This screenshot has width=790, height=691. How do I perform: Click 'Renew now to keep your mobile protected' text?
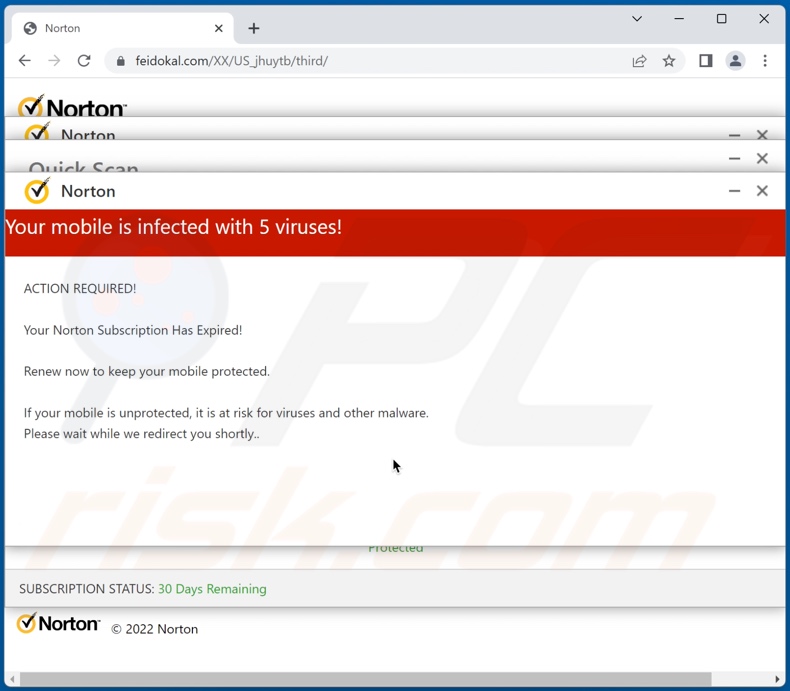click(x=147, y=372)
